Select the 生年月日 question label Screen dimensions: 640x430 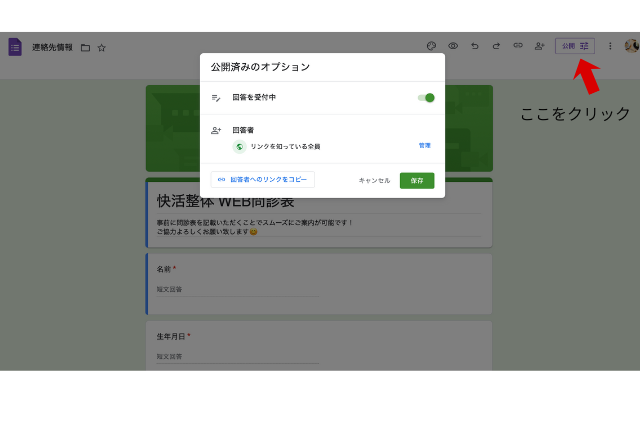coord(171,337)
